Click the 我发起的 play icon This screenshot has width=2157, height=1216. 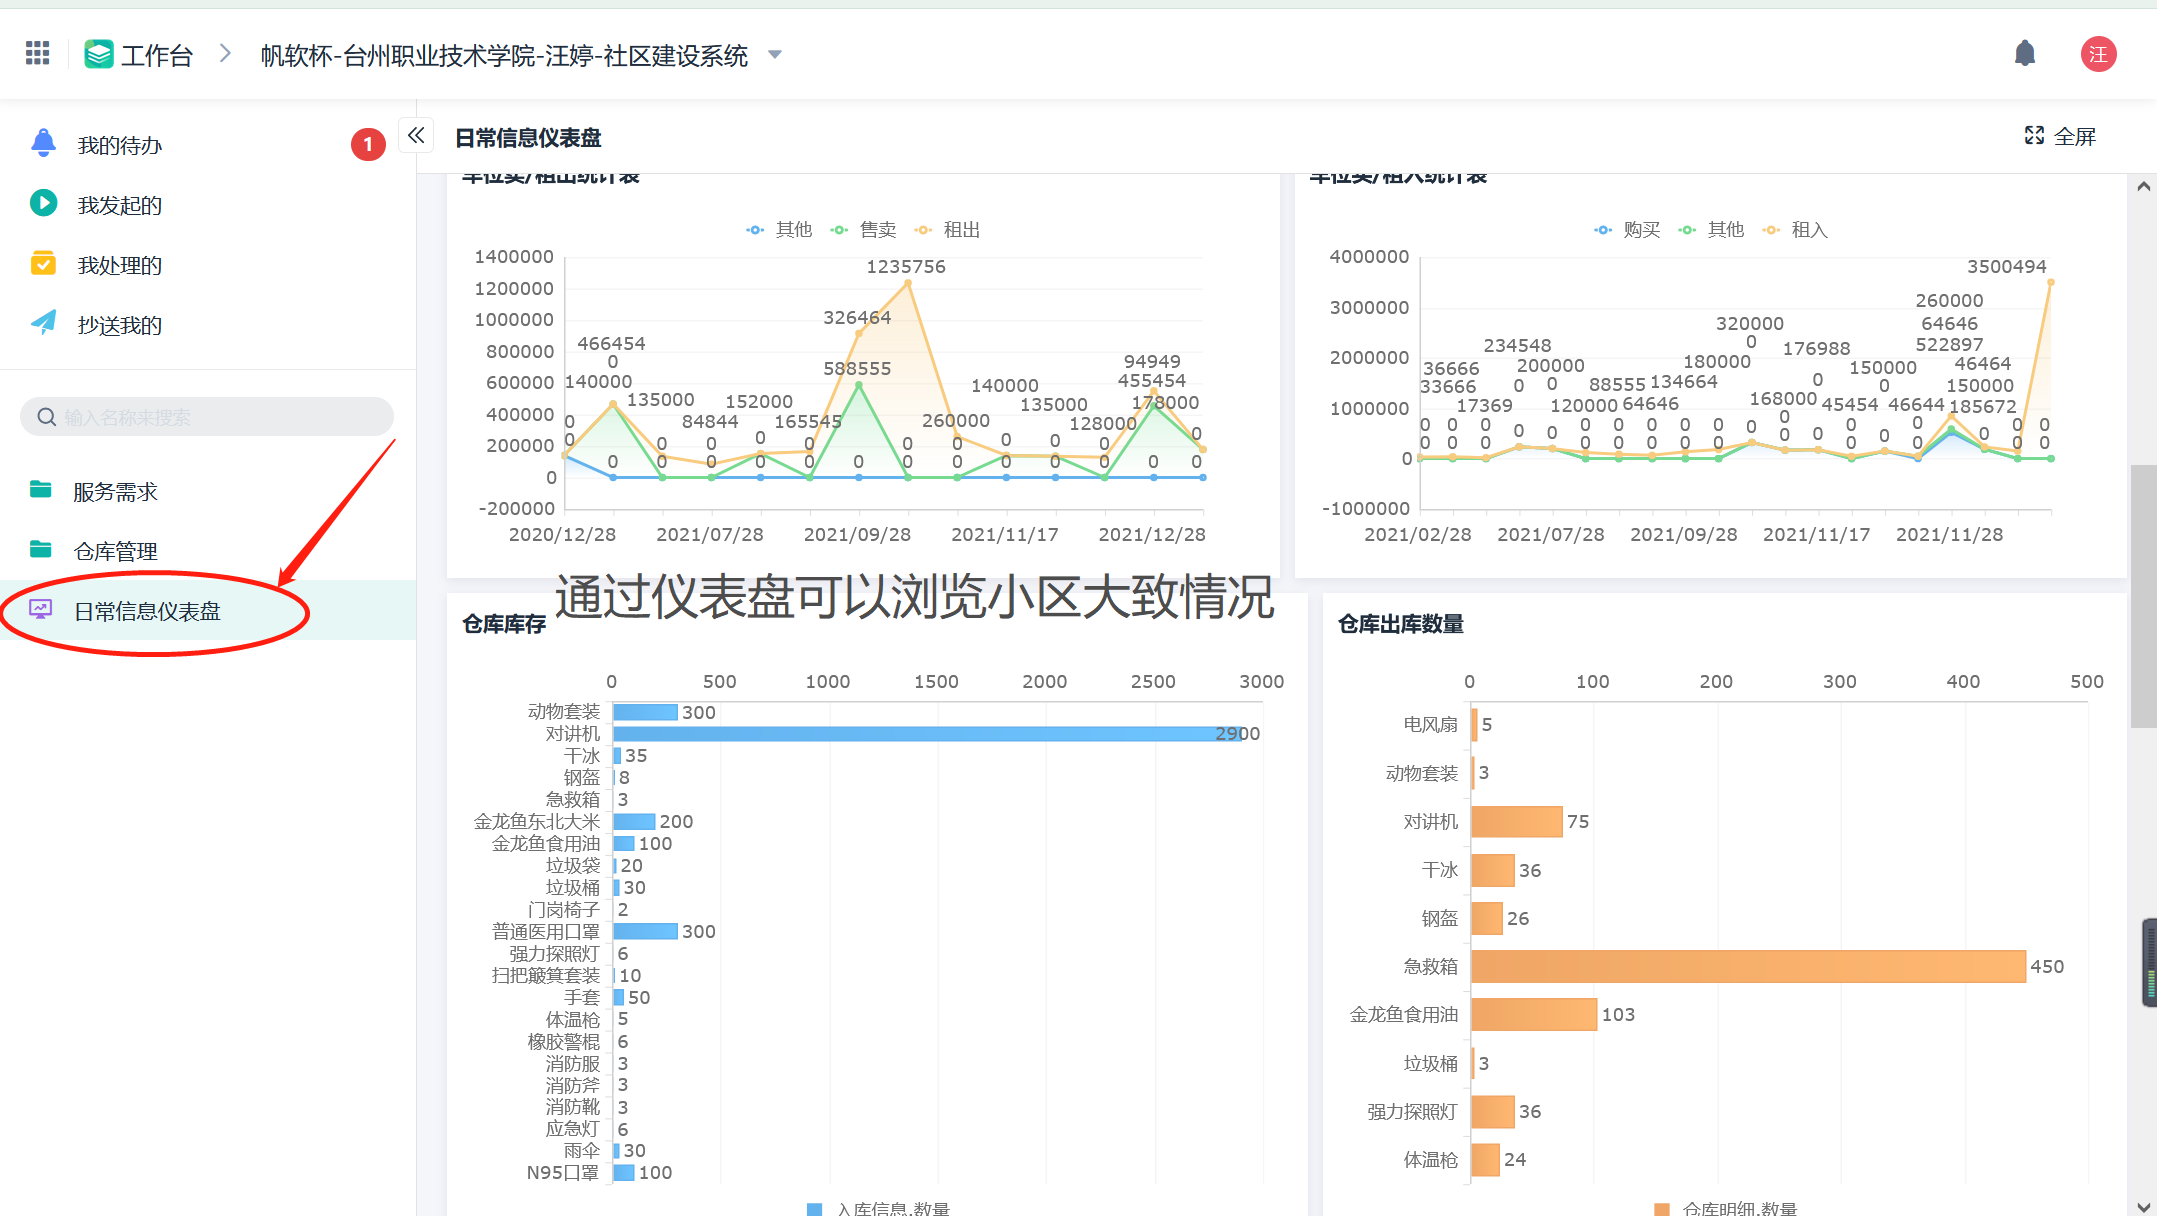43,204
